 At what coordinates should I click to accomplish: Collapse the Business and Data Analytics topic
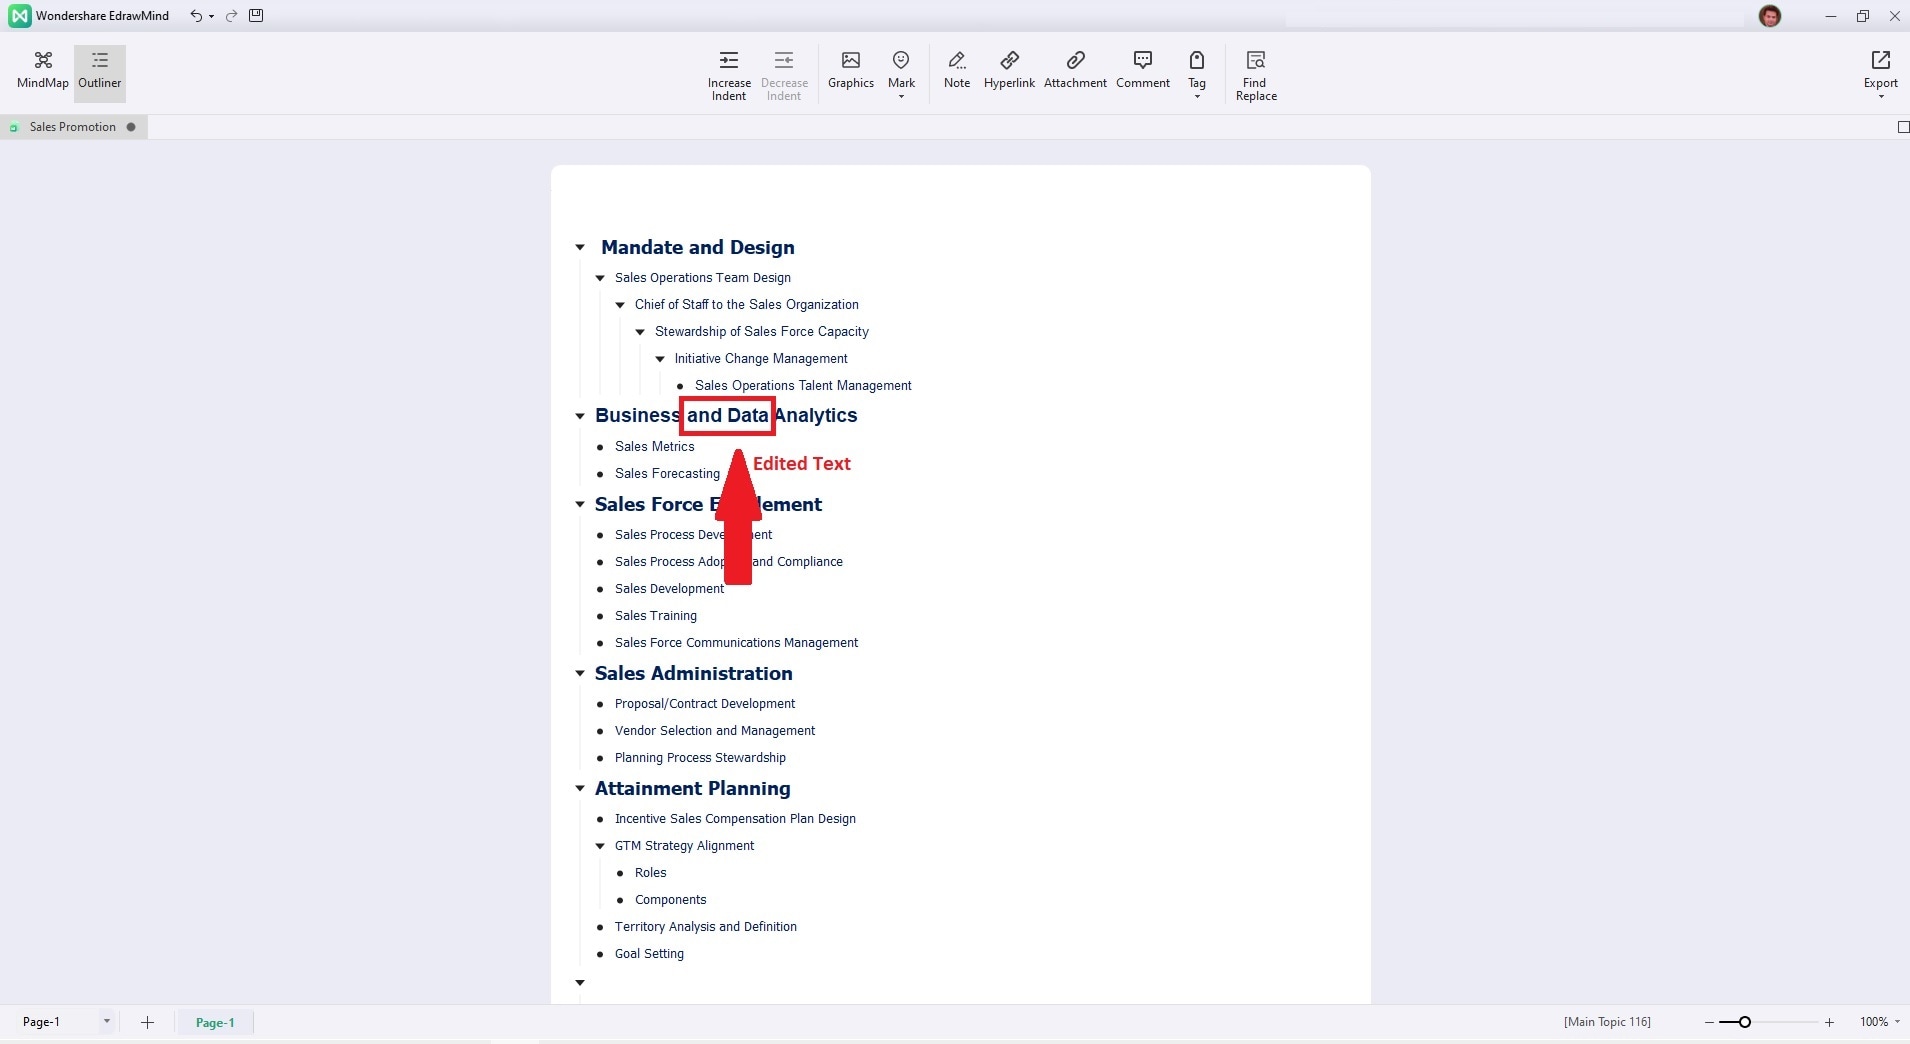click(x=580, y=416)
